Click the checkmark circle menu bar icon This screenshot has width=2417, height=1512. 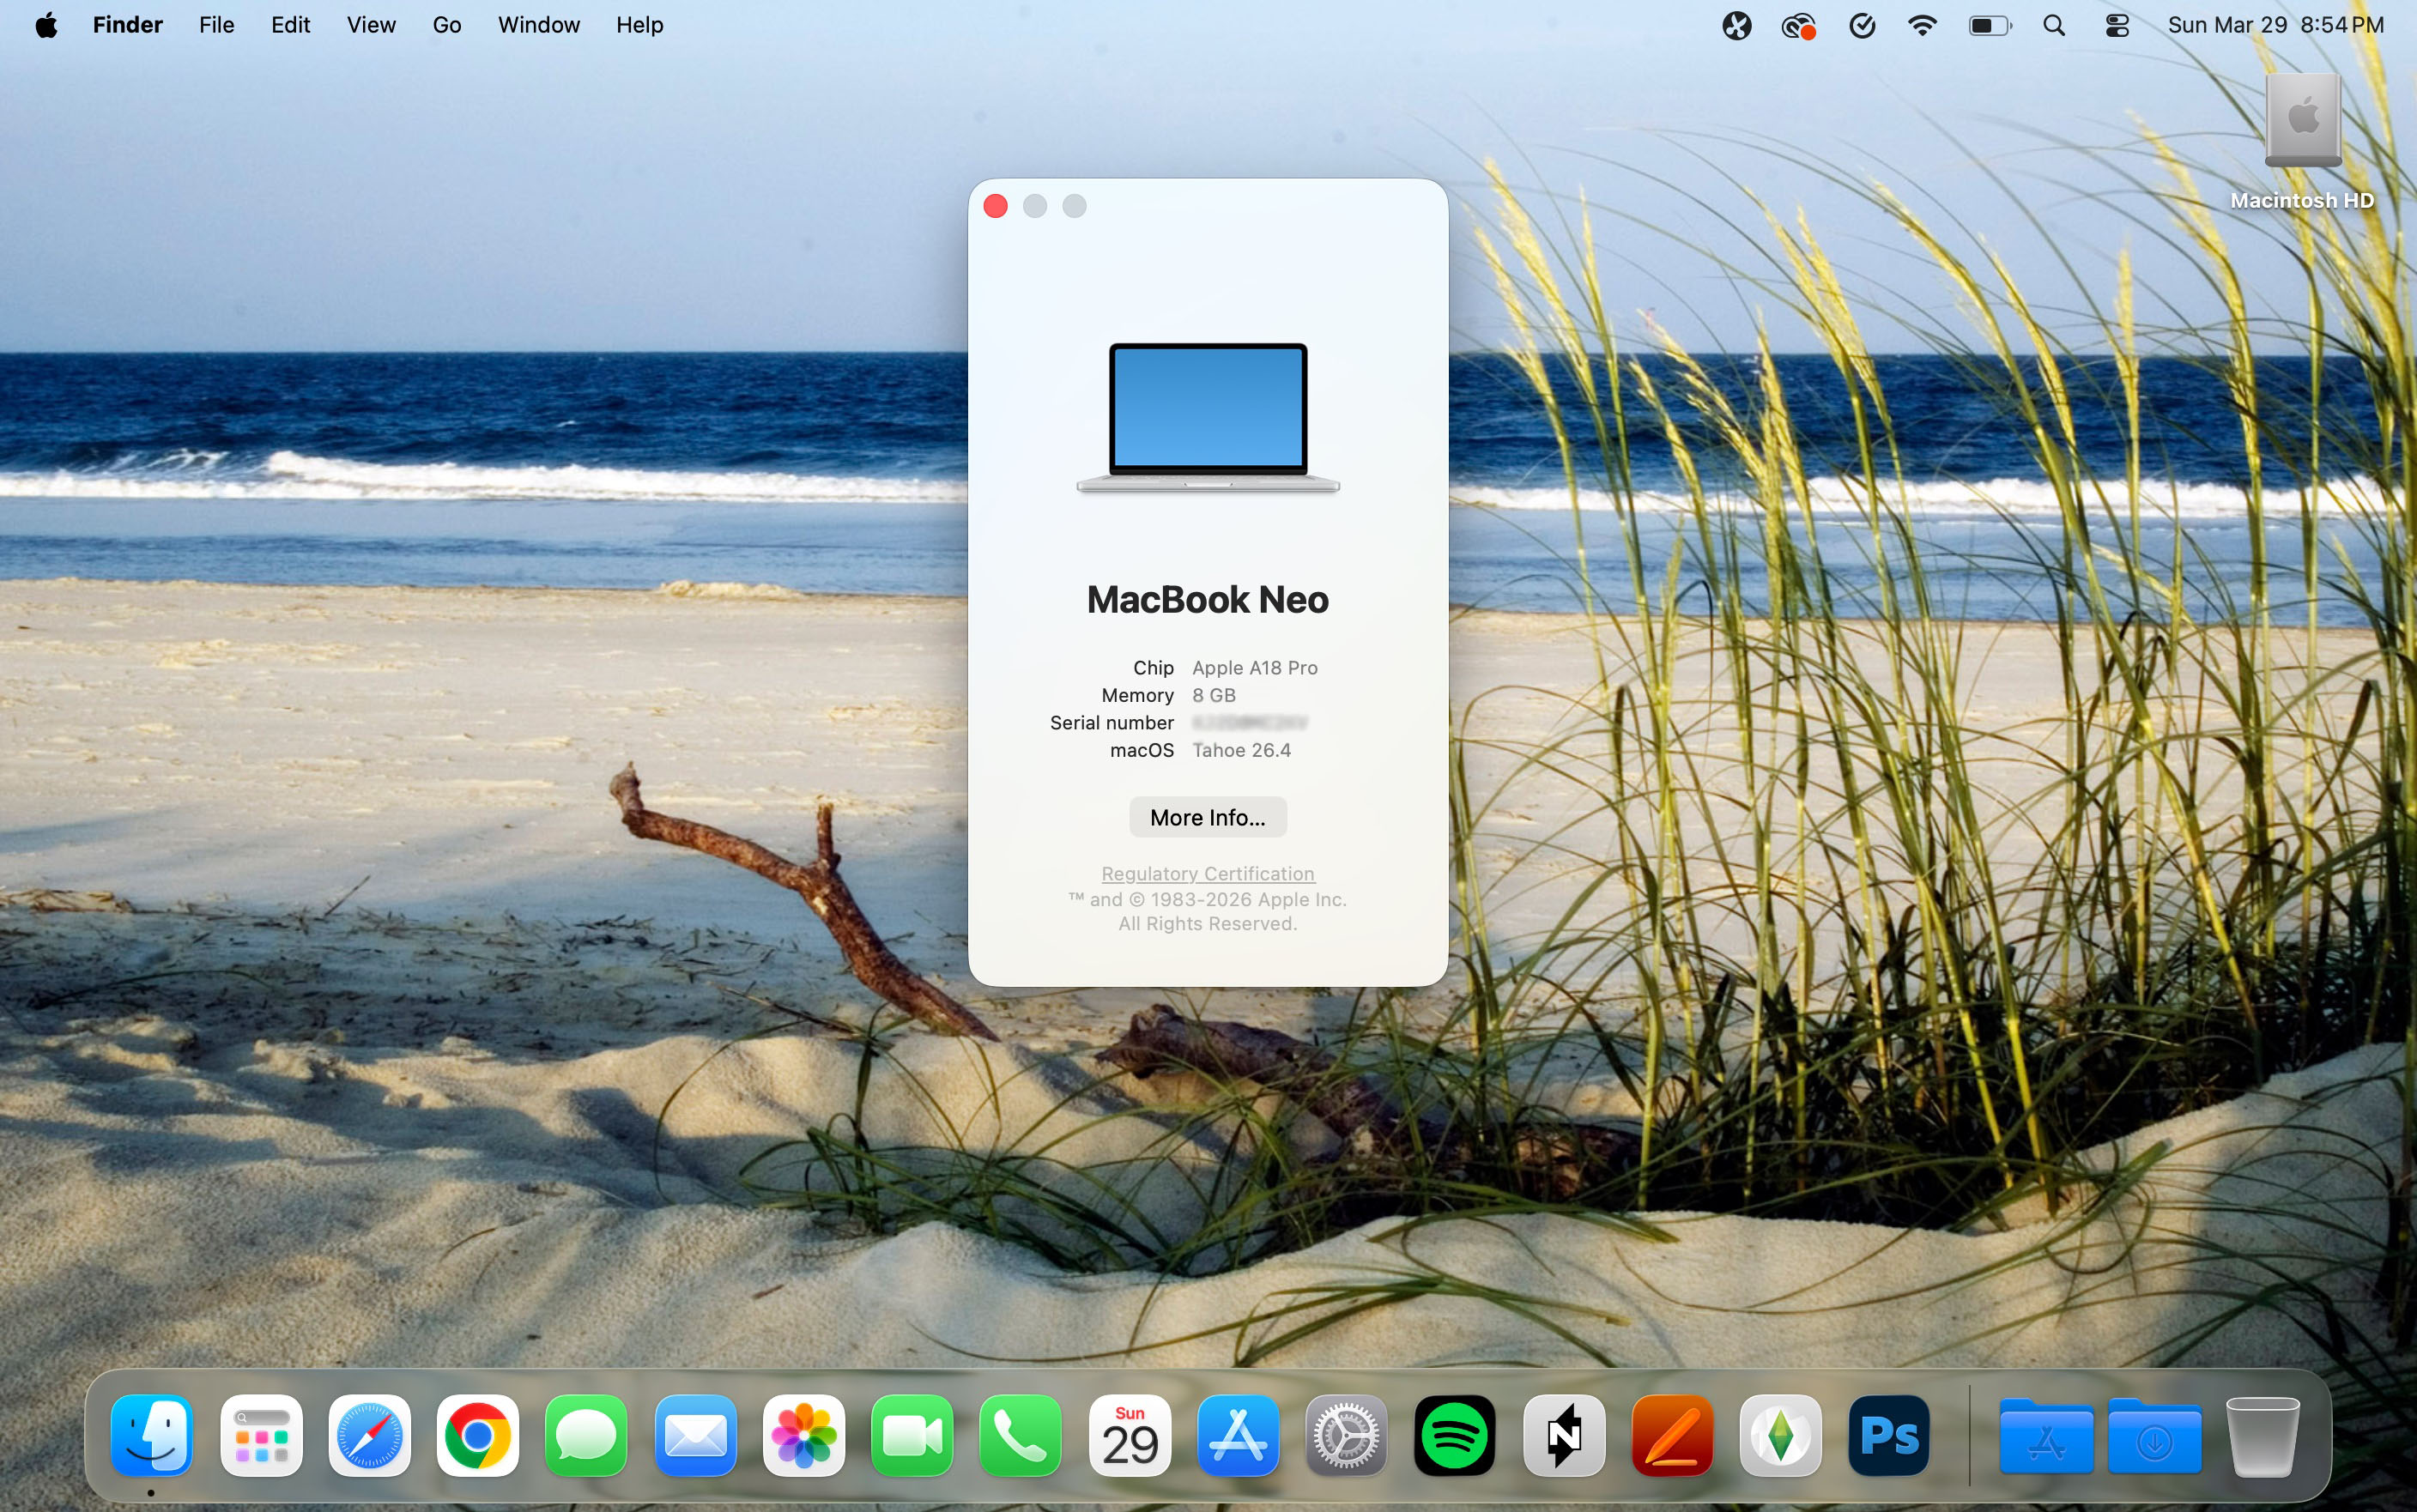tap(1862, 25)
